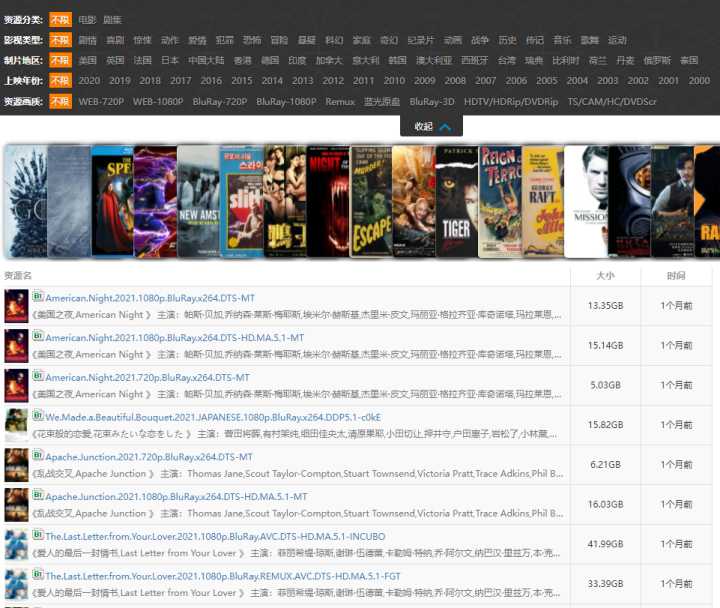This screenshot has width=720, height=608.
Task: Filter genre by 战争
Action: point(480,40)
